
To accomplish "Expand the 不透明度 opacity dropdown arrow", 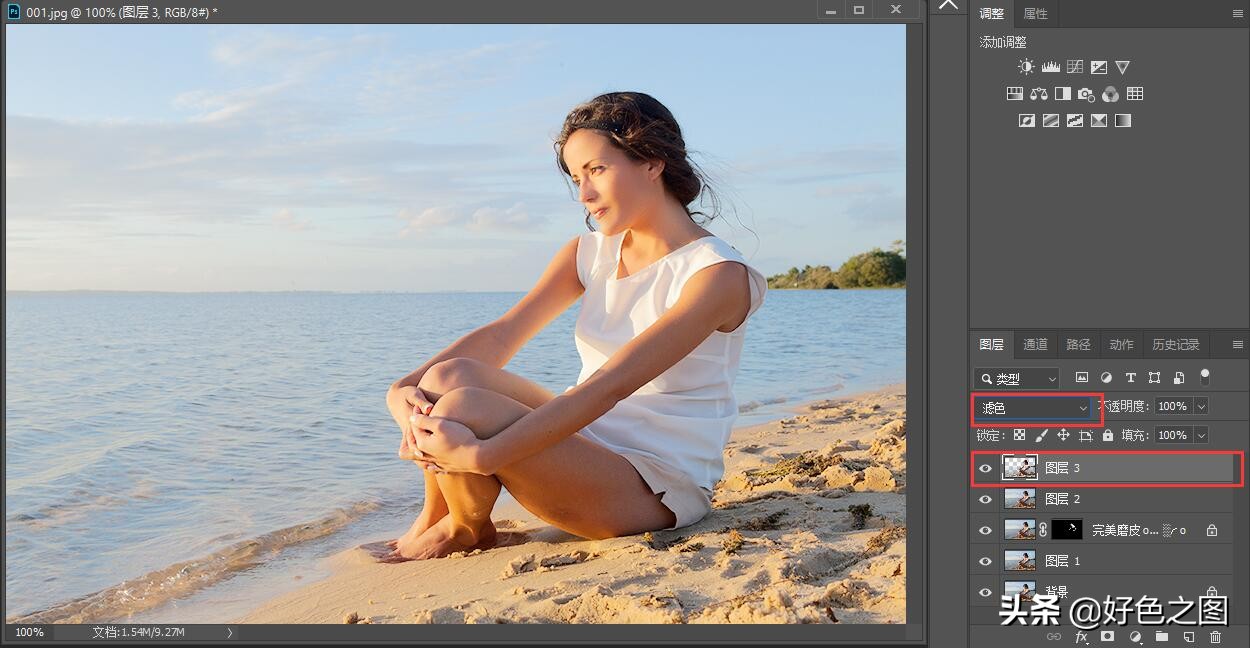I will 1201,406.
